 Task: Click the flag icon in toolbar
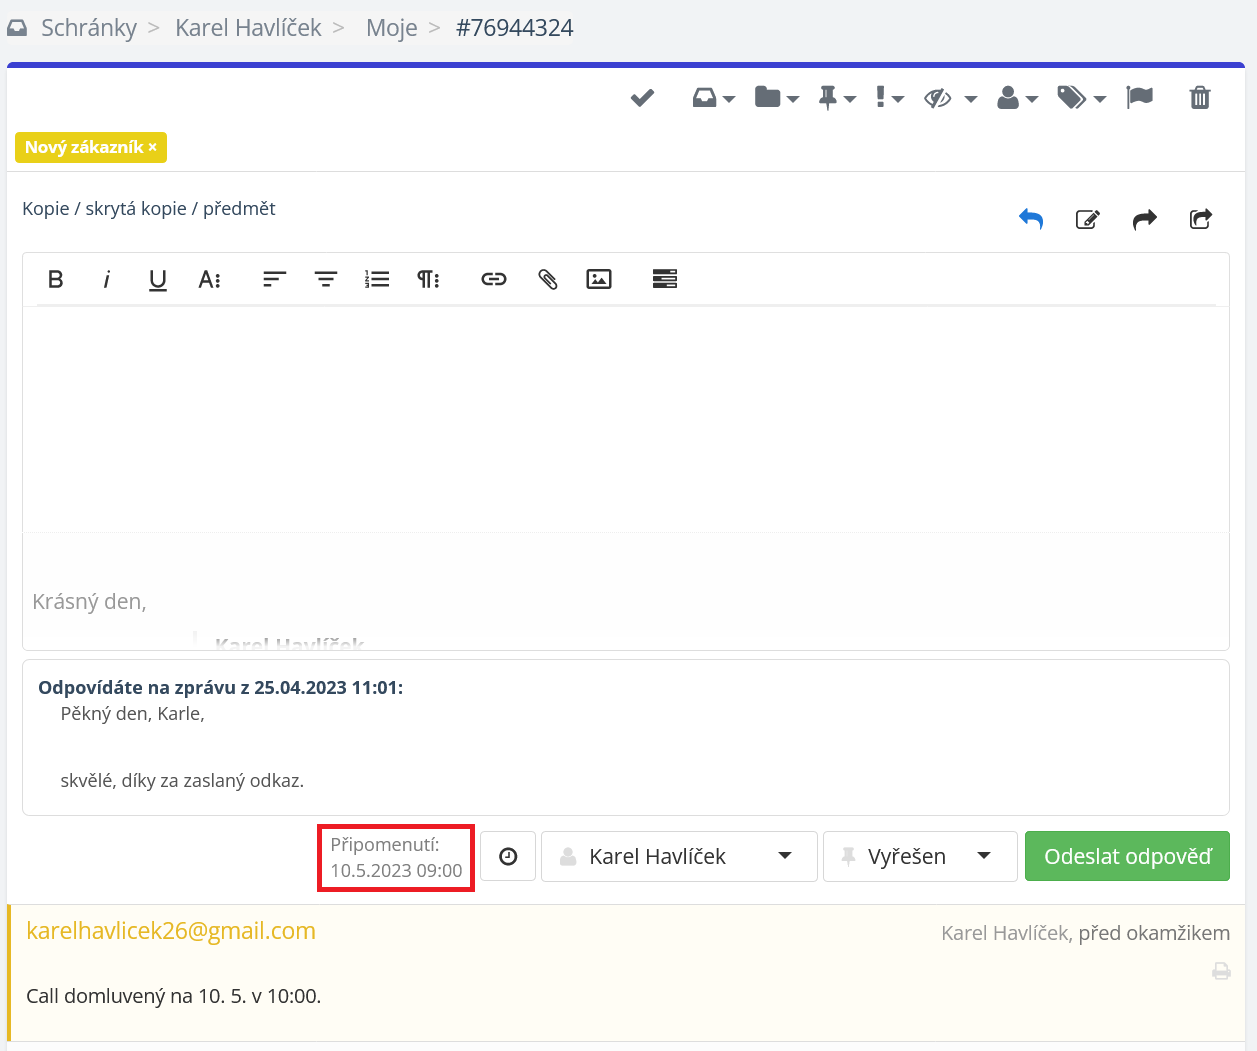click(x=1139, y=97)
